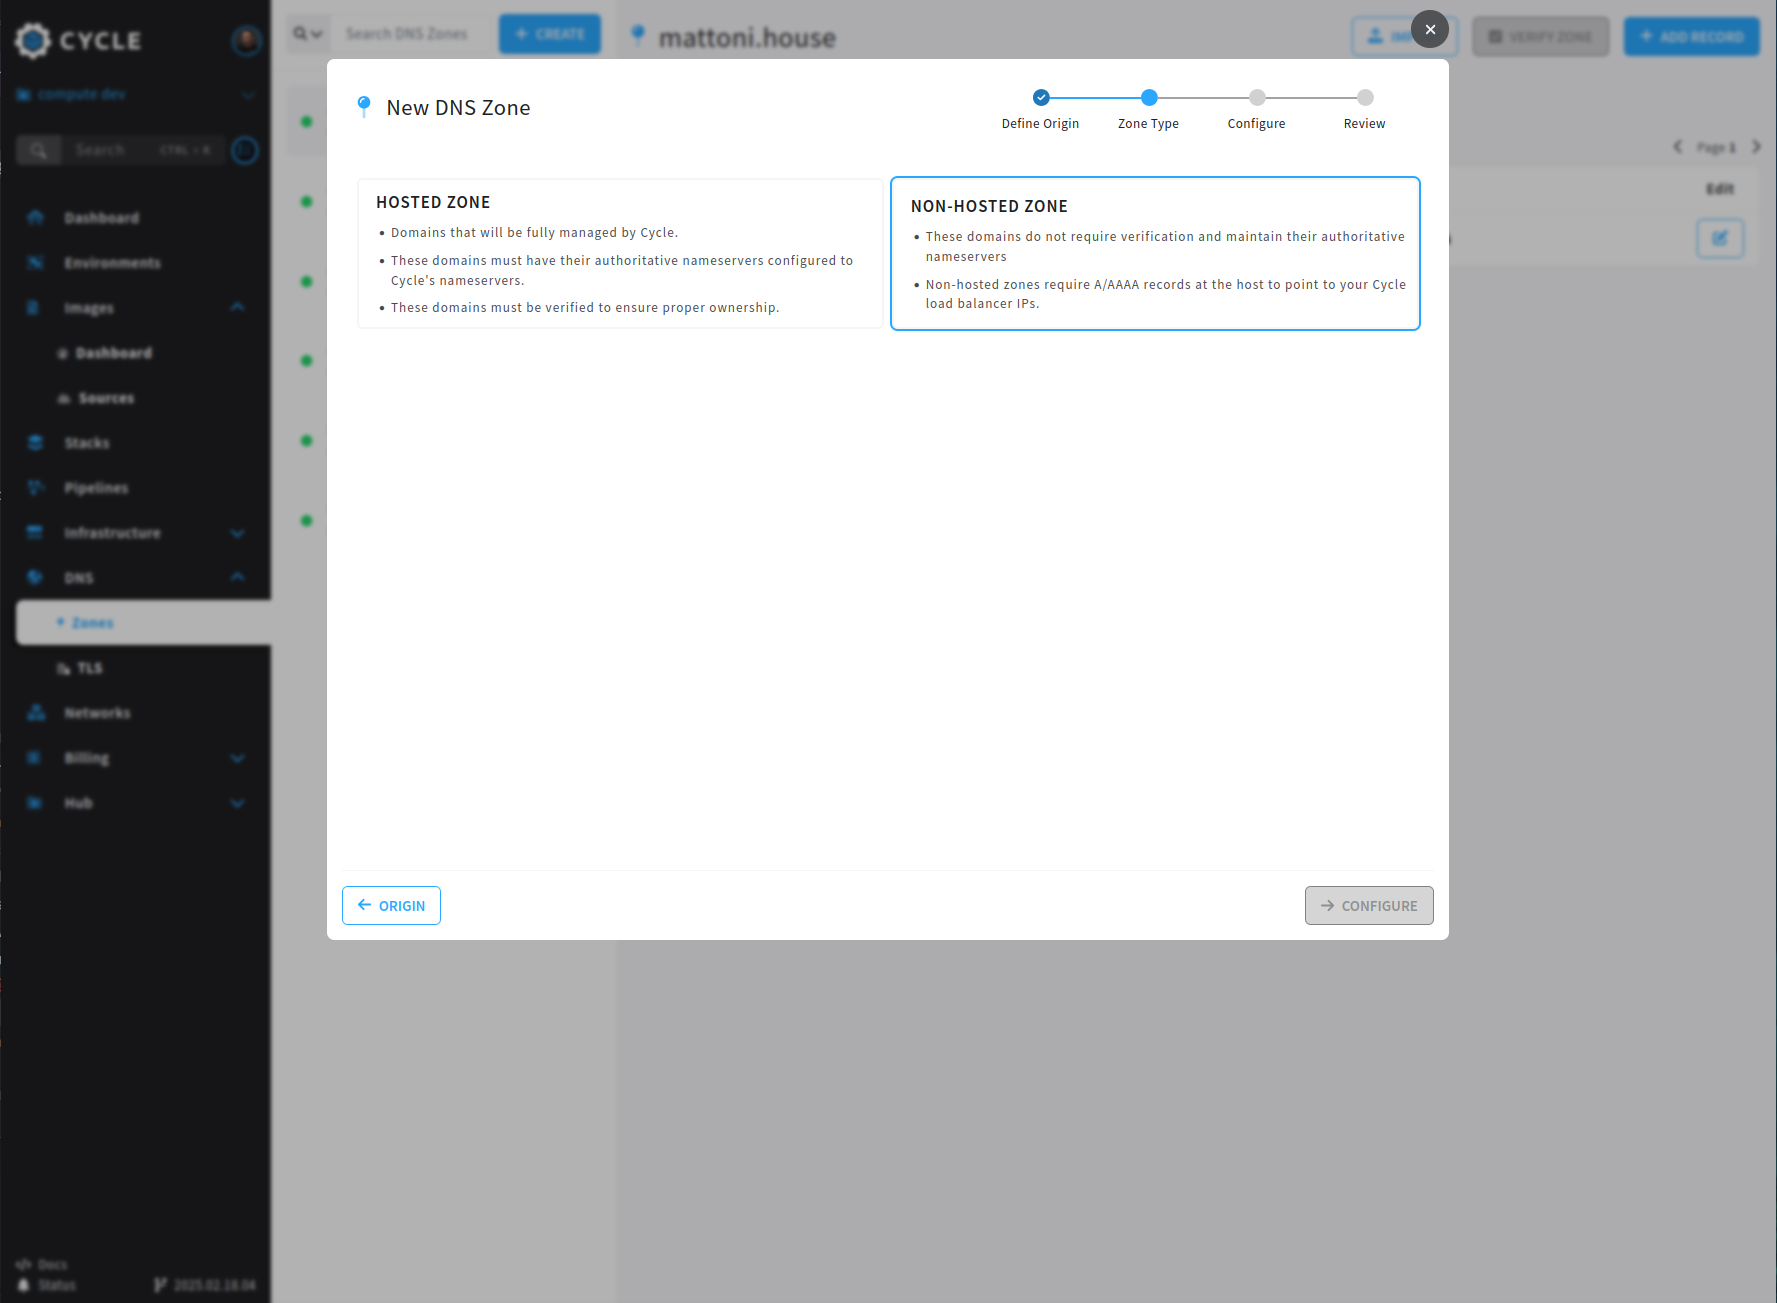Focus the Search DNS Zones field
1777x1303 pixels.
click(412, 34)
